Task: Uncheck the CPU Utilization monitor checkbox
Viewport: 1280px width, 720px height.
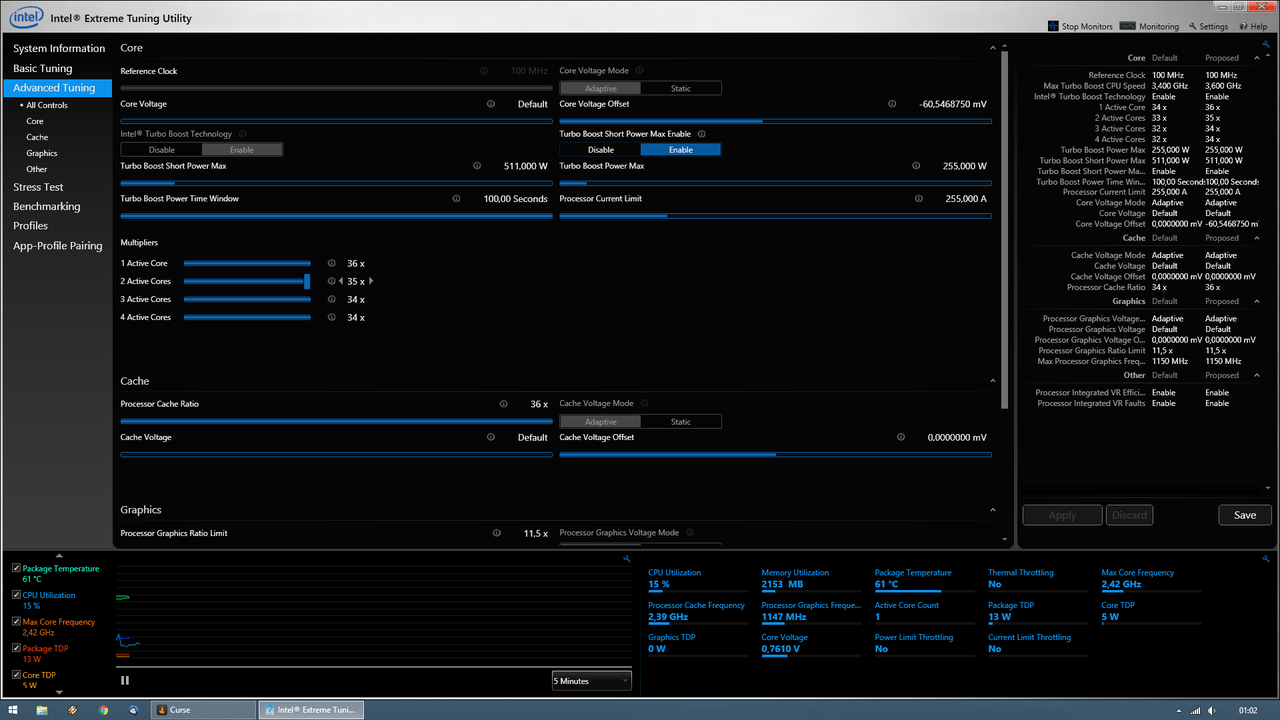Action: coord(16,595)
